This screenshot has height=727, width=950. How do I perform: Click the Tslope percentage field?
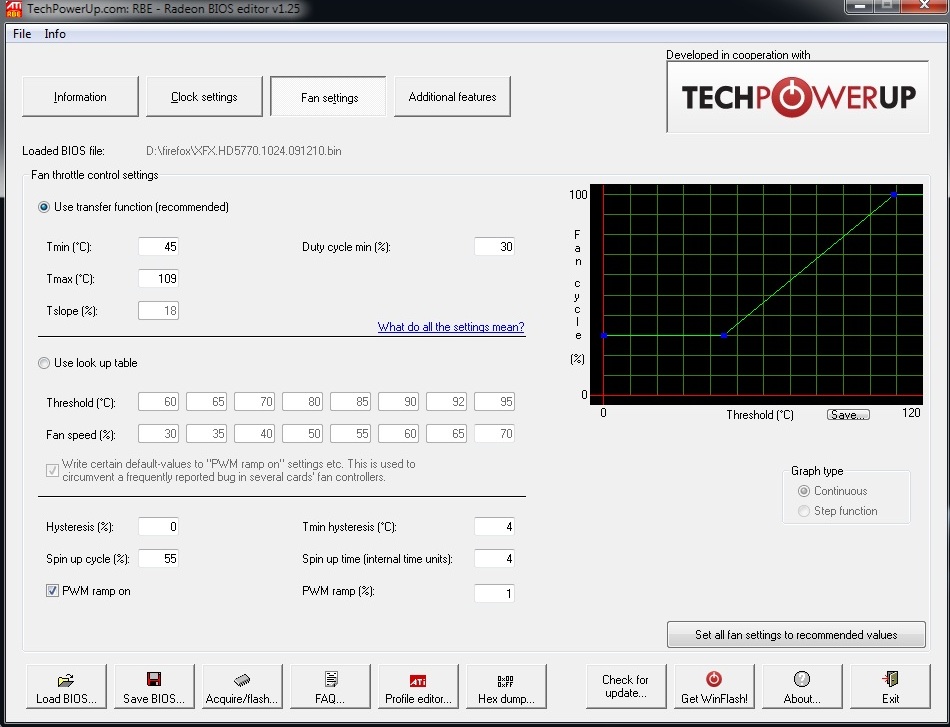point(158,311)
